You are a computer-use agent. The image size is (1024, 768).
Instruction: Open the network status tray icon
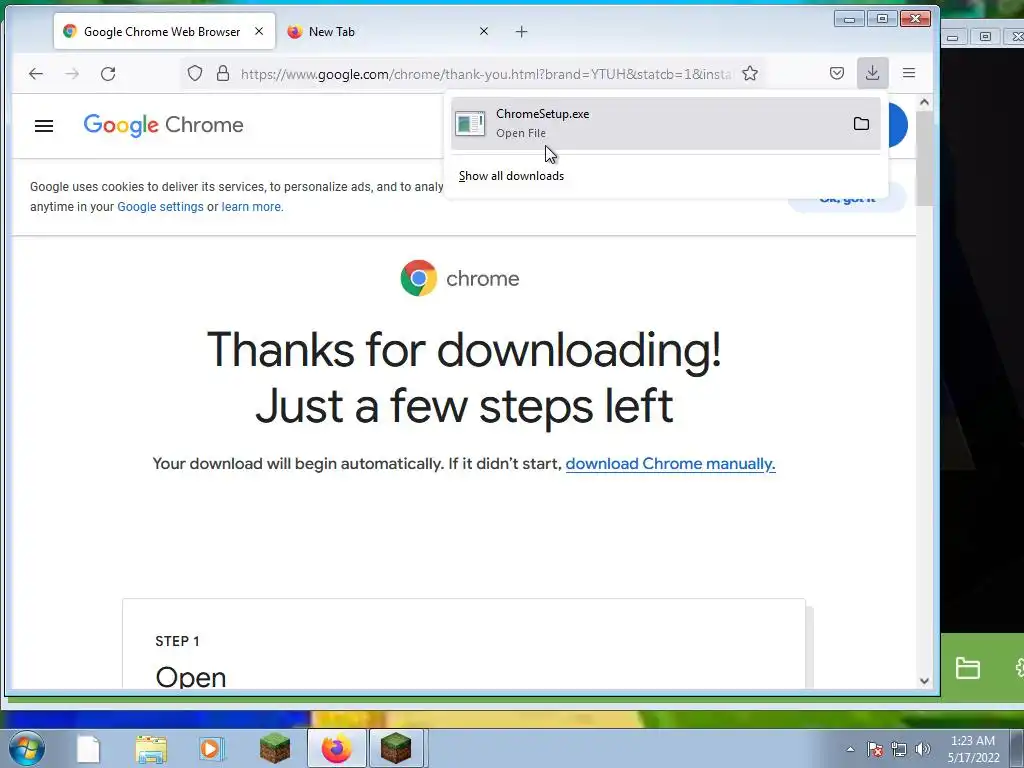pos(899,749)
